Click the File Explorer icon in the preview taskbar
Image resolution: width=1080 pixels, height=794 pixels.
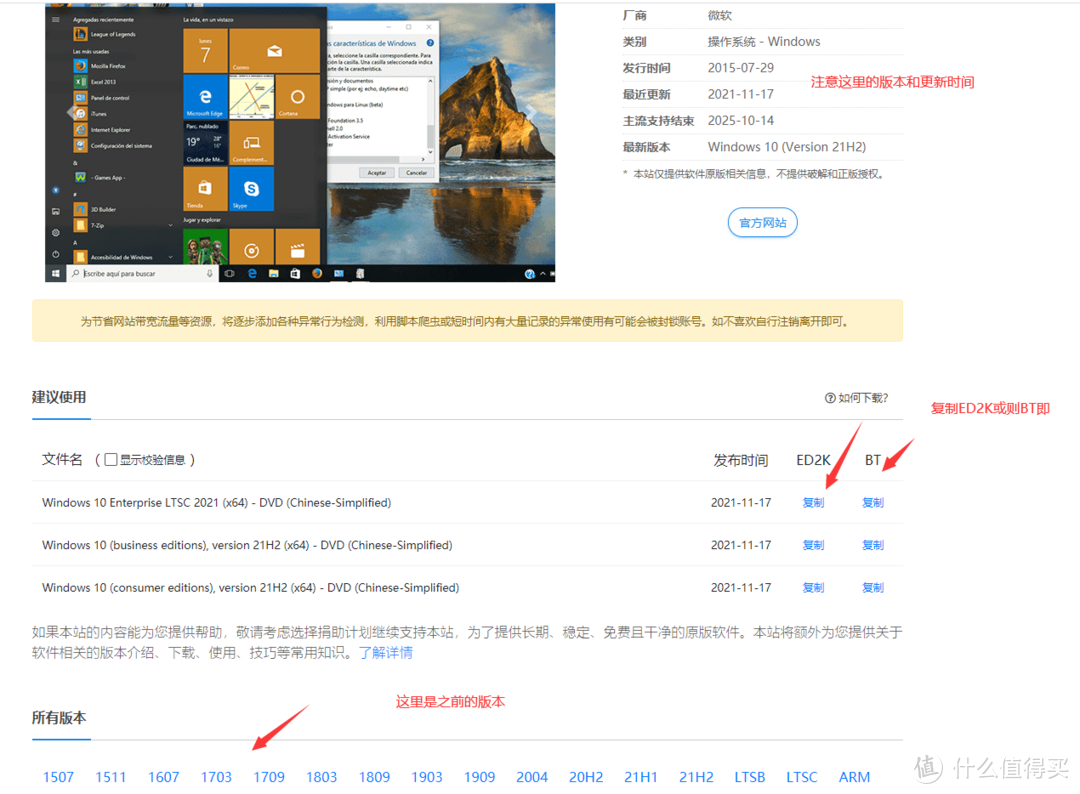click(273, 273)
